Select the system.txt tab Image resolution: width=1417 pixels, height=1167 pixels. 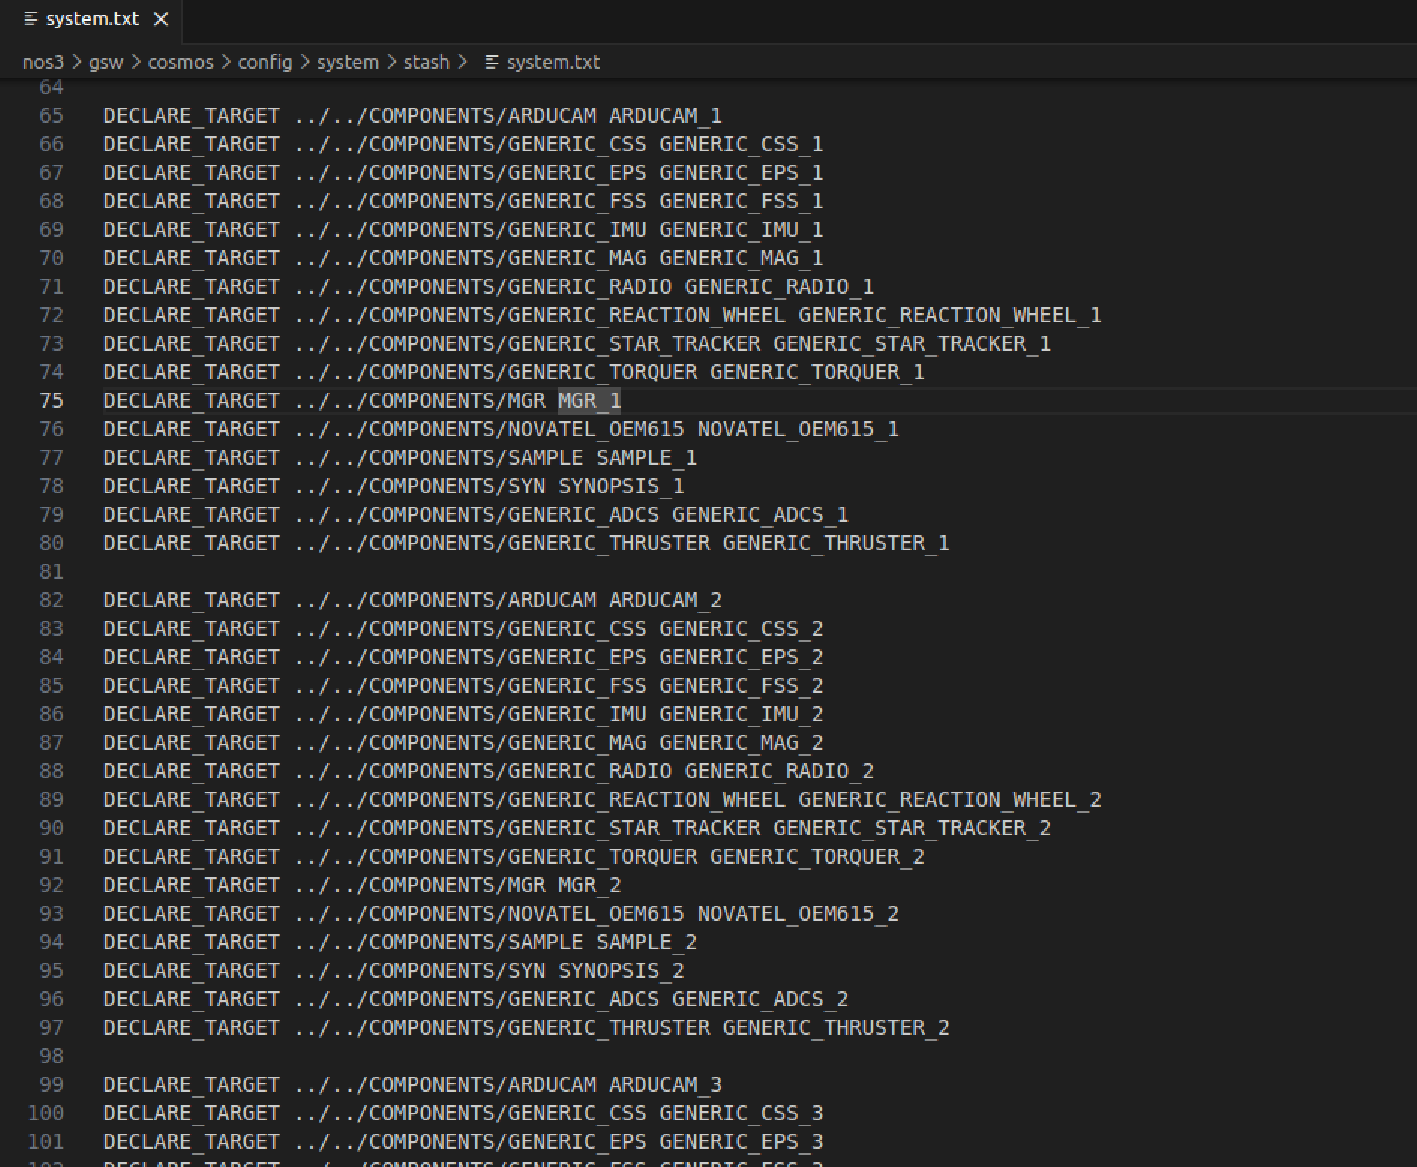click(x=92, y=20)
